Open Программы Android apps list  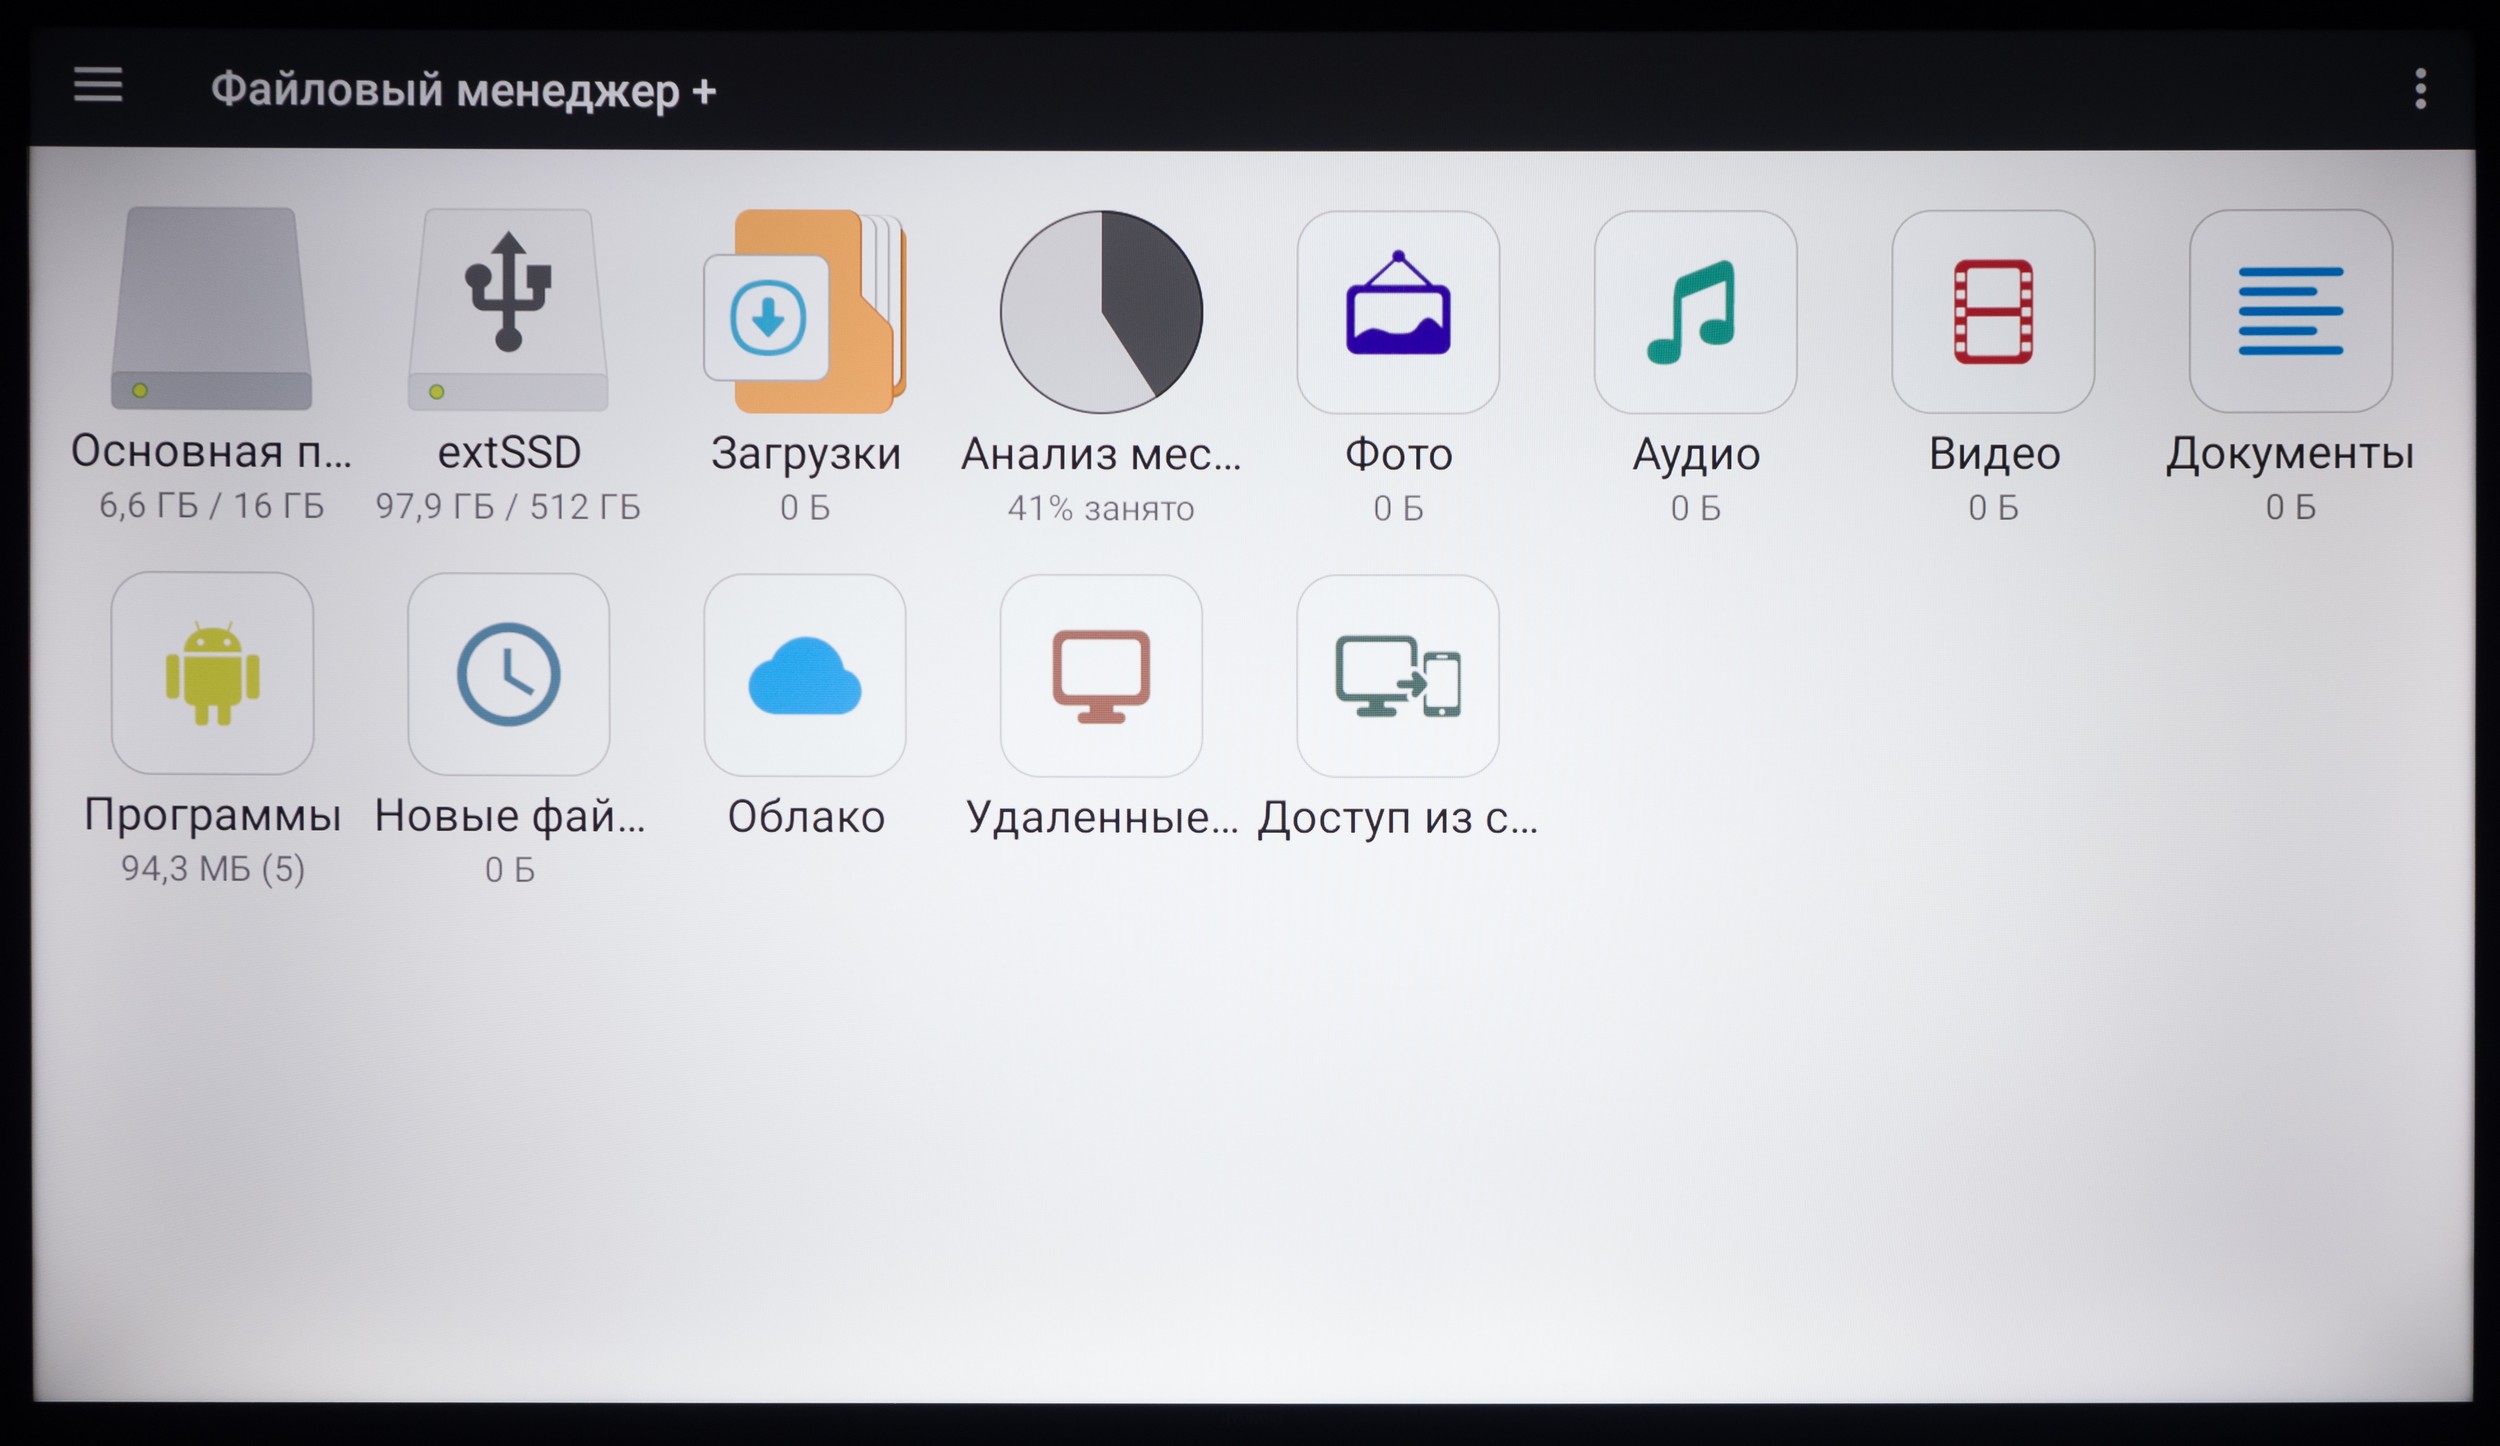coord(212,674)
